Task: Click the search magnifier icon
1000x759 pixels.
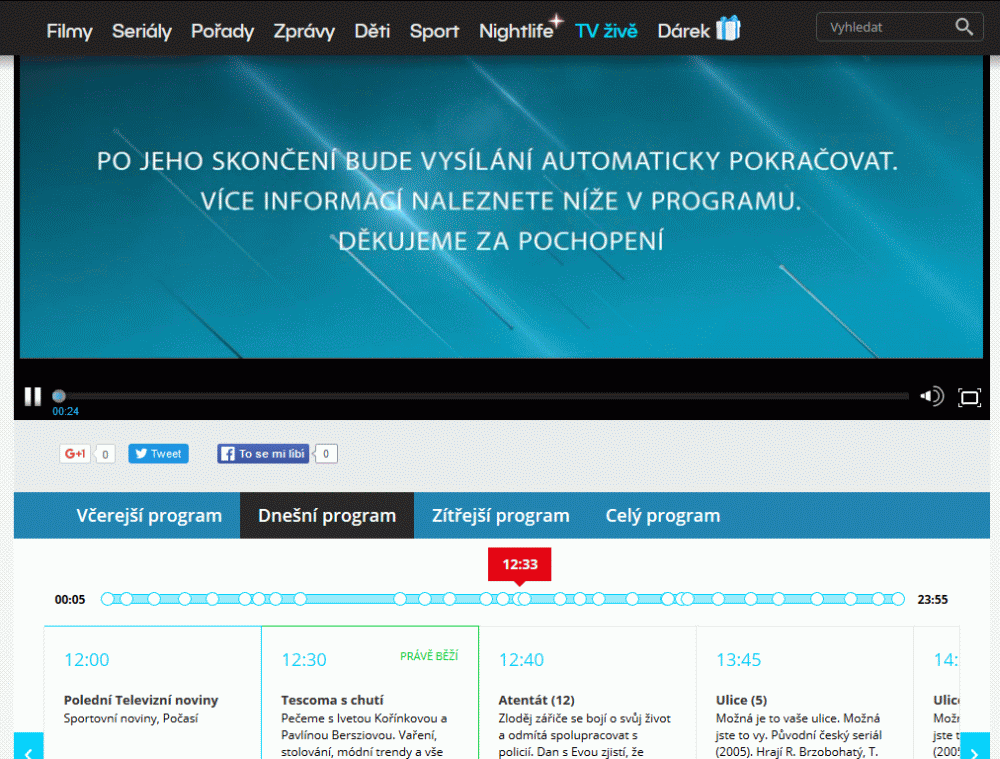Action: pyautogui.click(x=963, y=27)
